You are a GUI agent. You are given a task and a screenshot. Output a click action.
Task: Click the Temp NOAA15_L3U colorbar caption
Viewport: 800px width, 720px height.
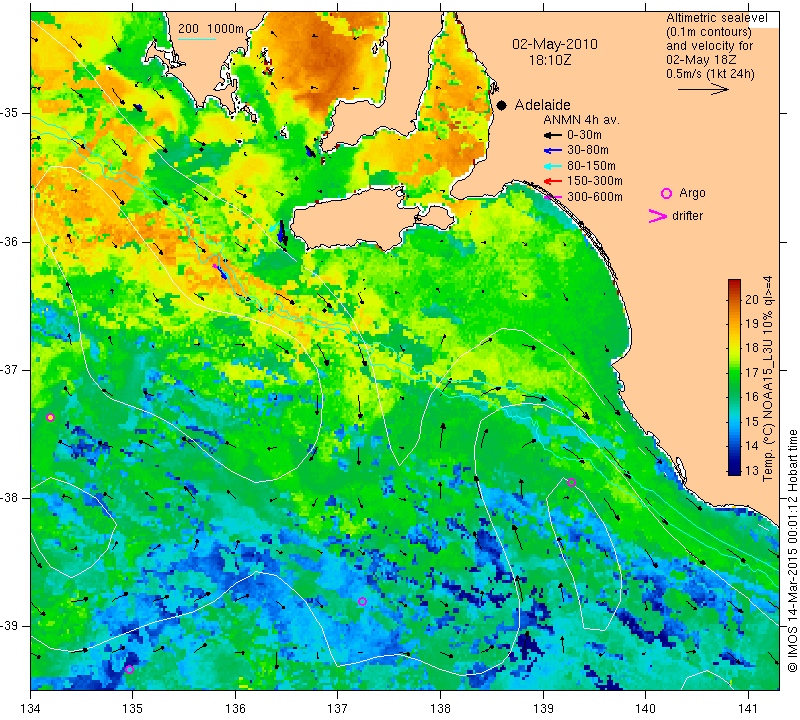coord(768,379)
